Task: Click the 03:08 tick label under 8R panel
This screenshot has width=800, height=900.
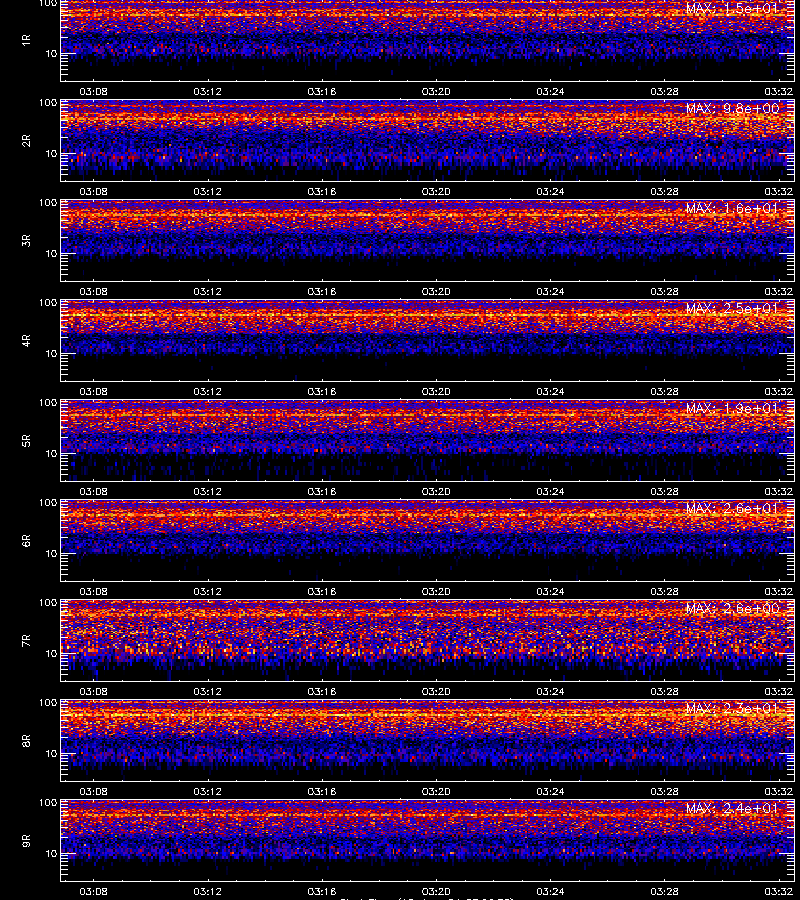Action: [93, 792]
